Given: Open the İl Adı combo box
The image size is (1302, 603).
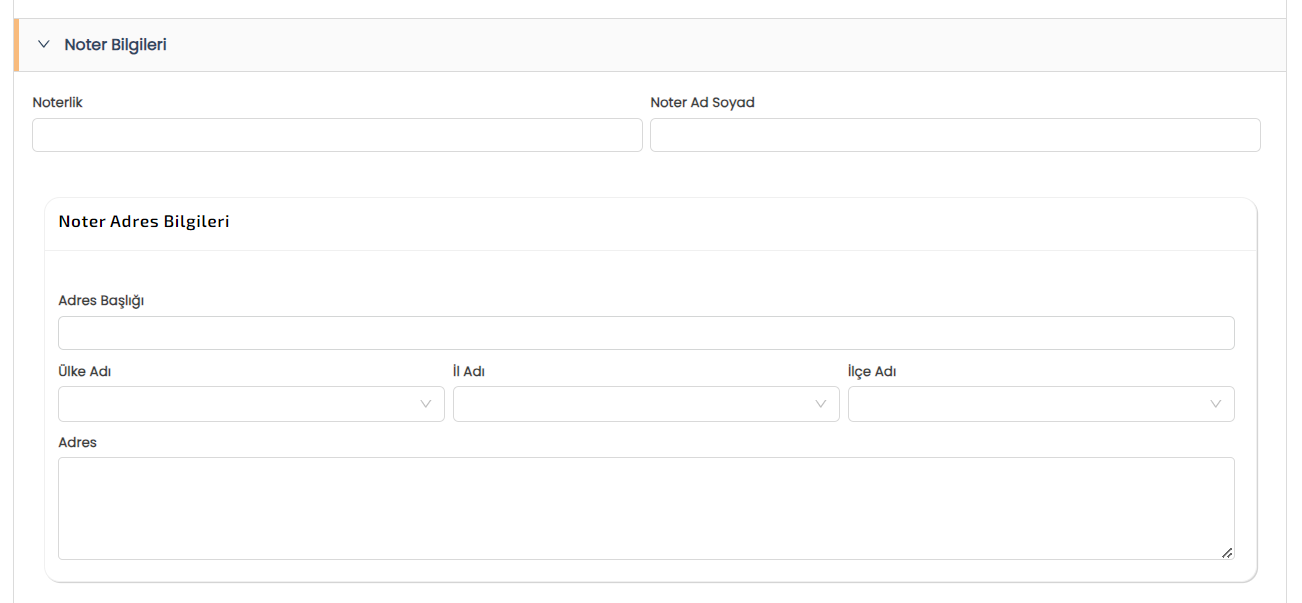Looking at the screenshot, I should click(635, 404).
